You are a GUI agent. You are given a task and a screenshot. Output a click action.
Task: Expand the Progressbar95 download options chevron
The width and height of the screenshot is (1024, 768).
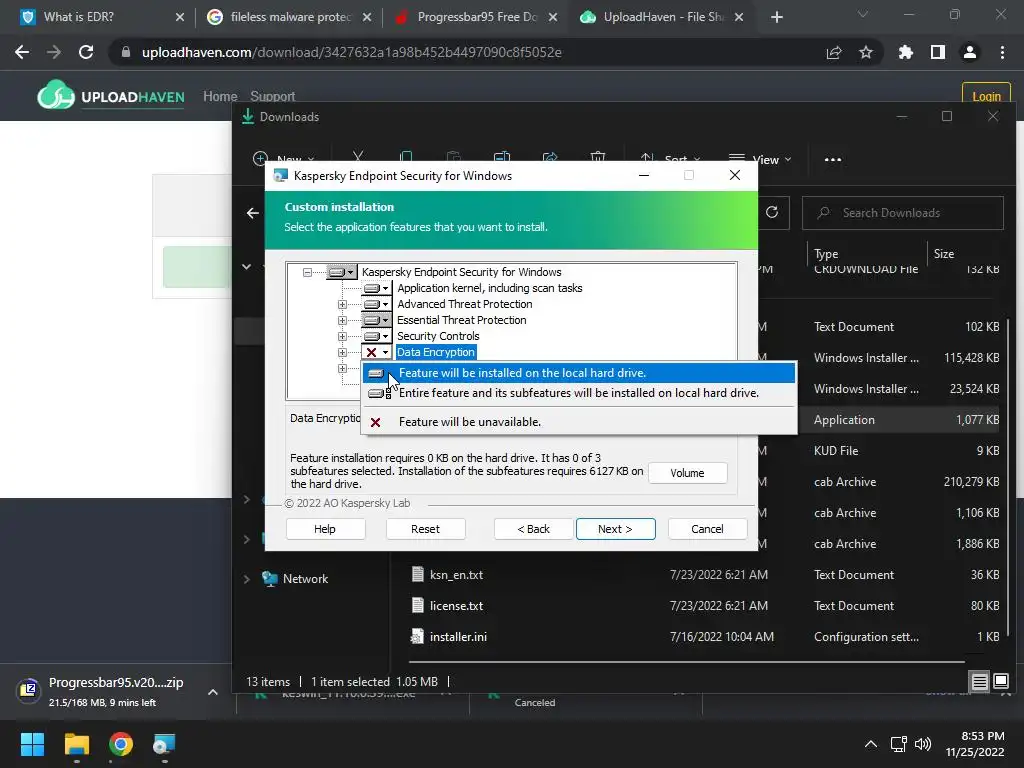(x=213, y=692)
